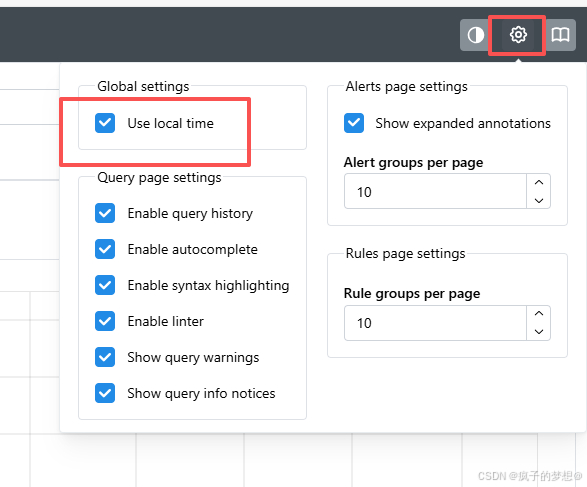This screenshot has height=487, width=587.
Task: Click the Use local time label
Action: point(171,124)
